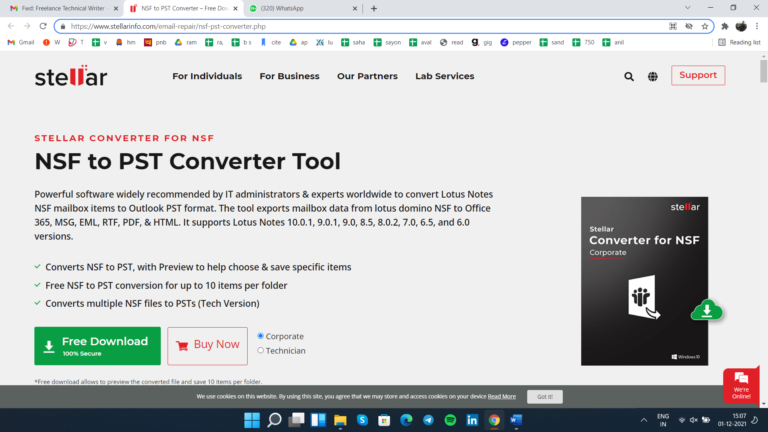Open Telegram from taskbar
Image resolution: width=768 pixels, height=432 pixels.
[x=428, y=420]
